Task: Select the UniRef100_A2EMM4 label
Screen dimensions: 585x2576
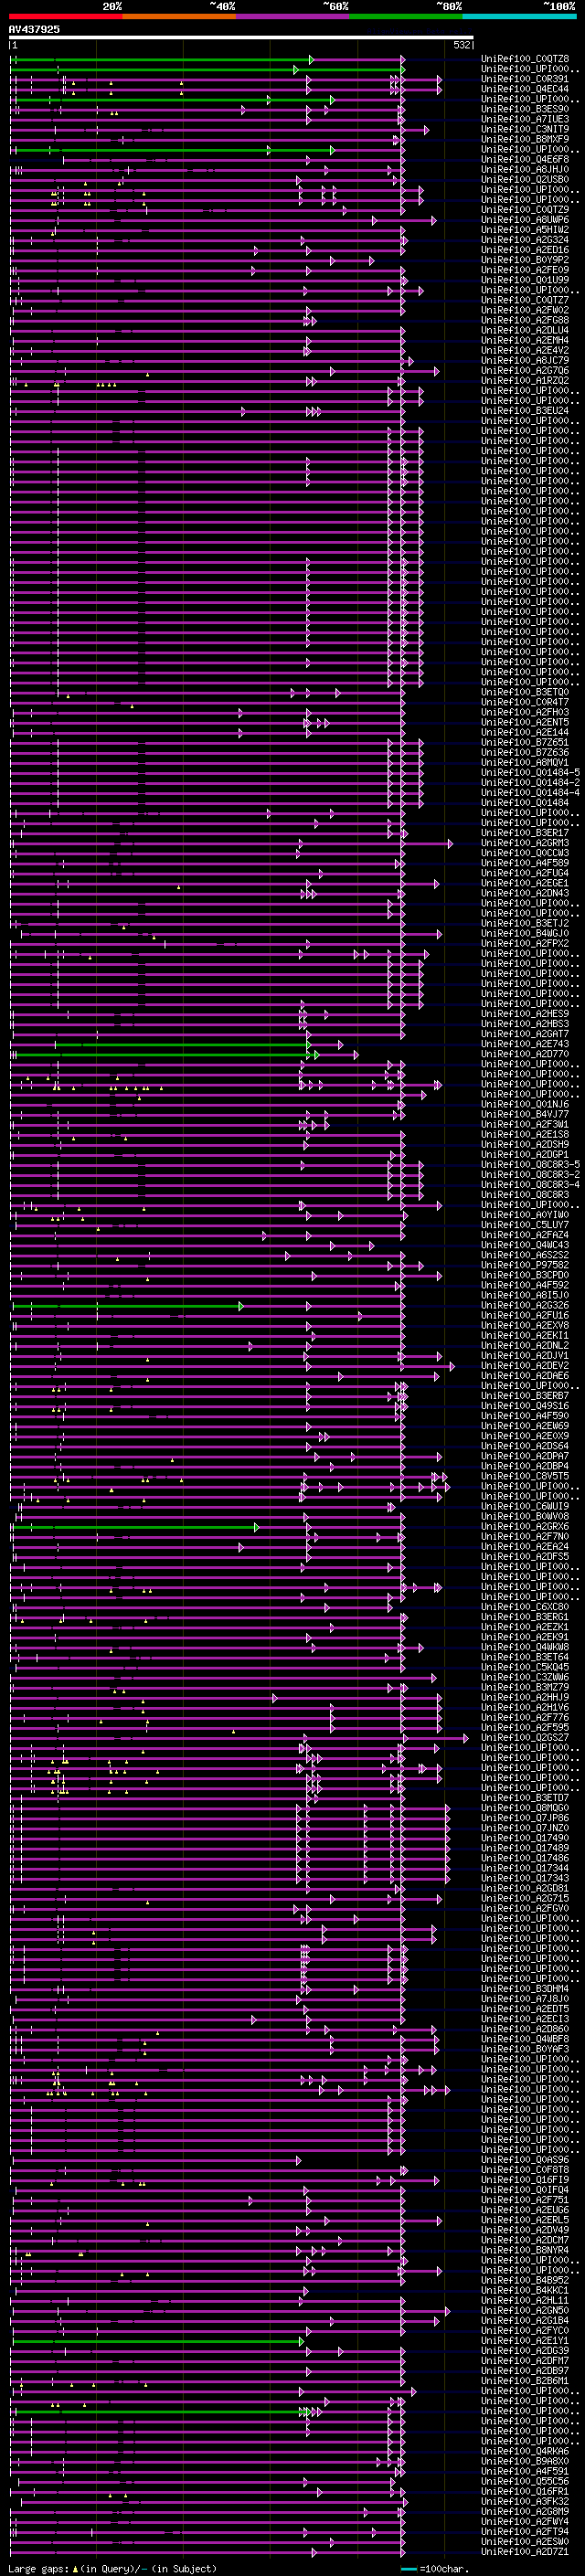Action: click(x=525, y=340)
